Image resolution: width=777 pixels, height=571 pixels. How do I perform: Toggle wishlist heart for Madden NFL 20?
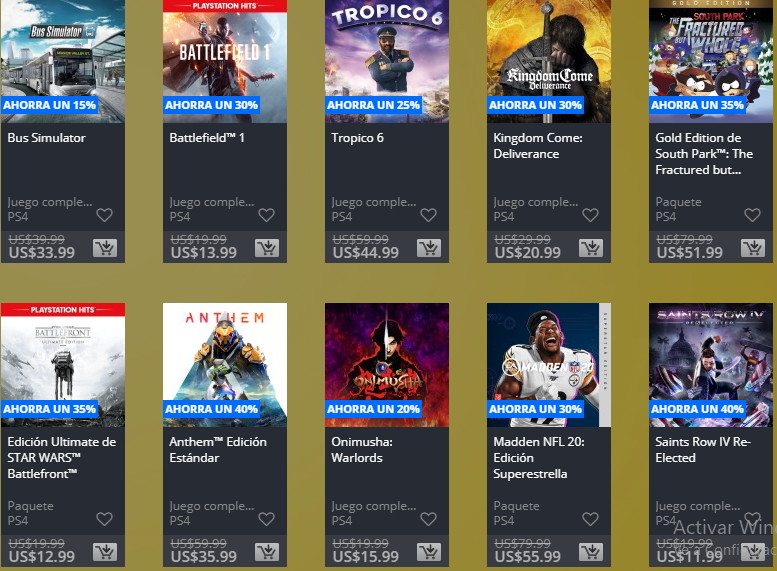[591, 519]
